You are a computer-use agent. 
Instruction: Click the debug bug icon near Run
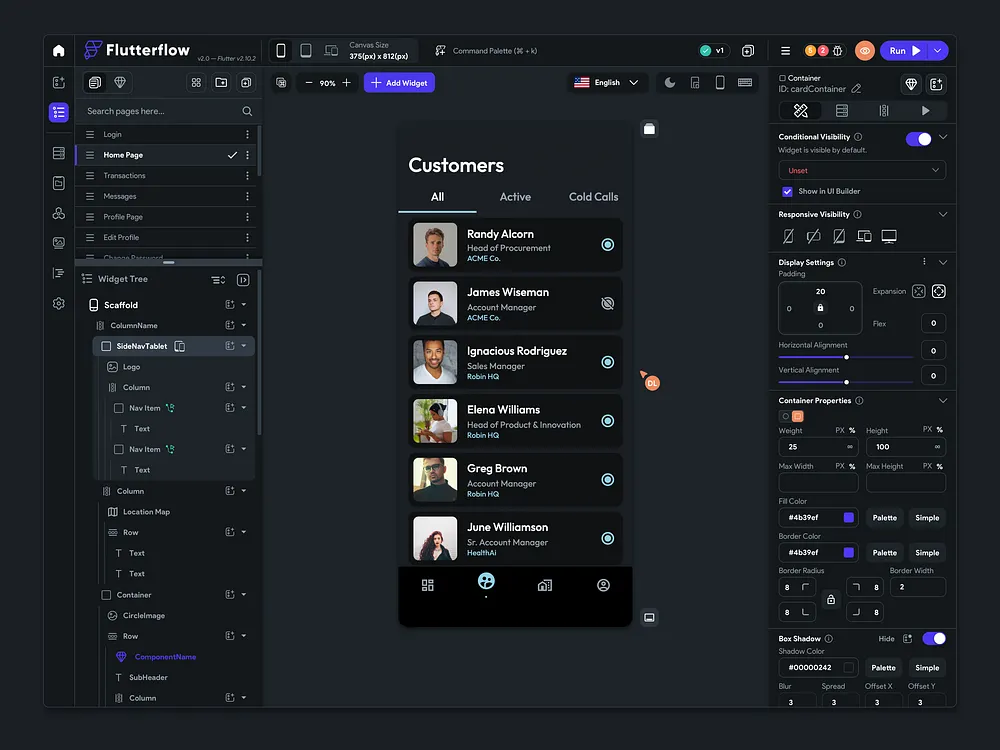pos(837,50)
